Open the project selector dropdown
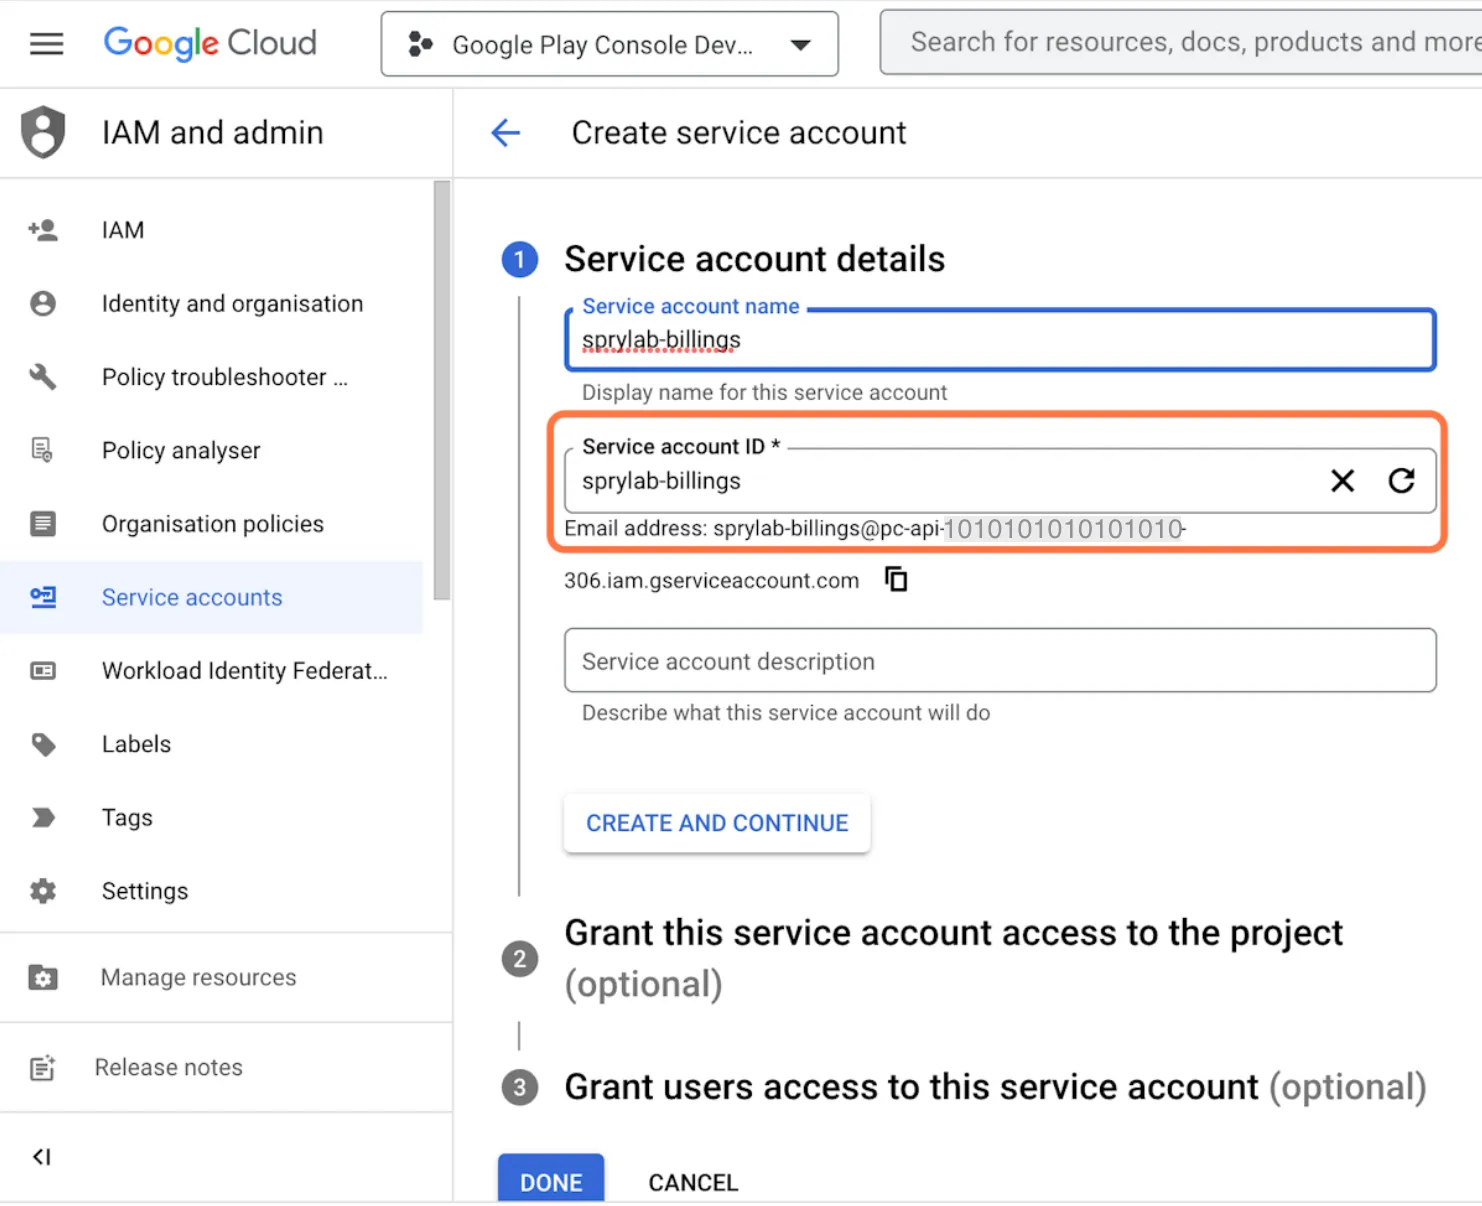 609,44
